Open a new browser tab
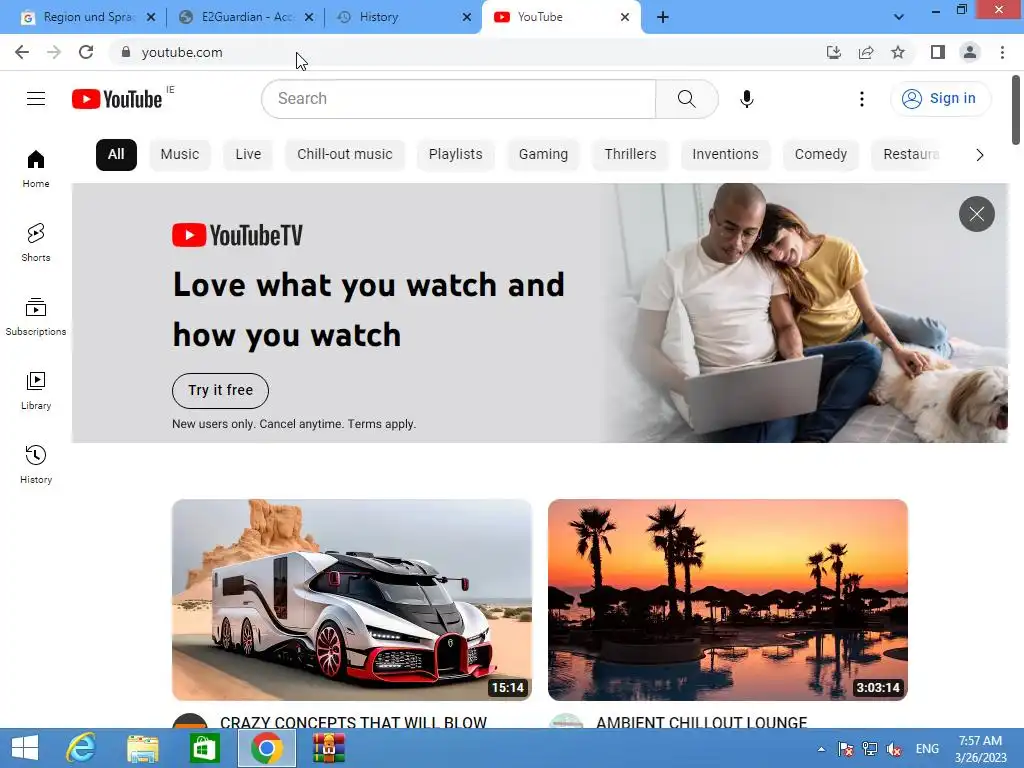The height and width of the screenshot is (768, 1024). pyautogui.click(x=662, y=17)
